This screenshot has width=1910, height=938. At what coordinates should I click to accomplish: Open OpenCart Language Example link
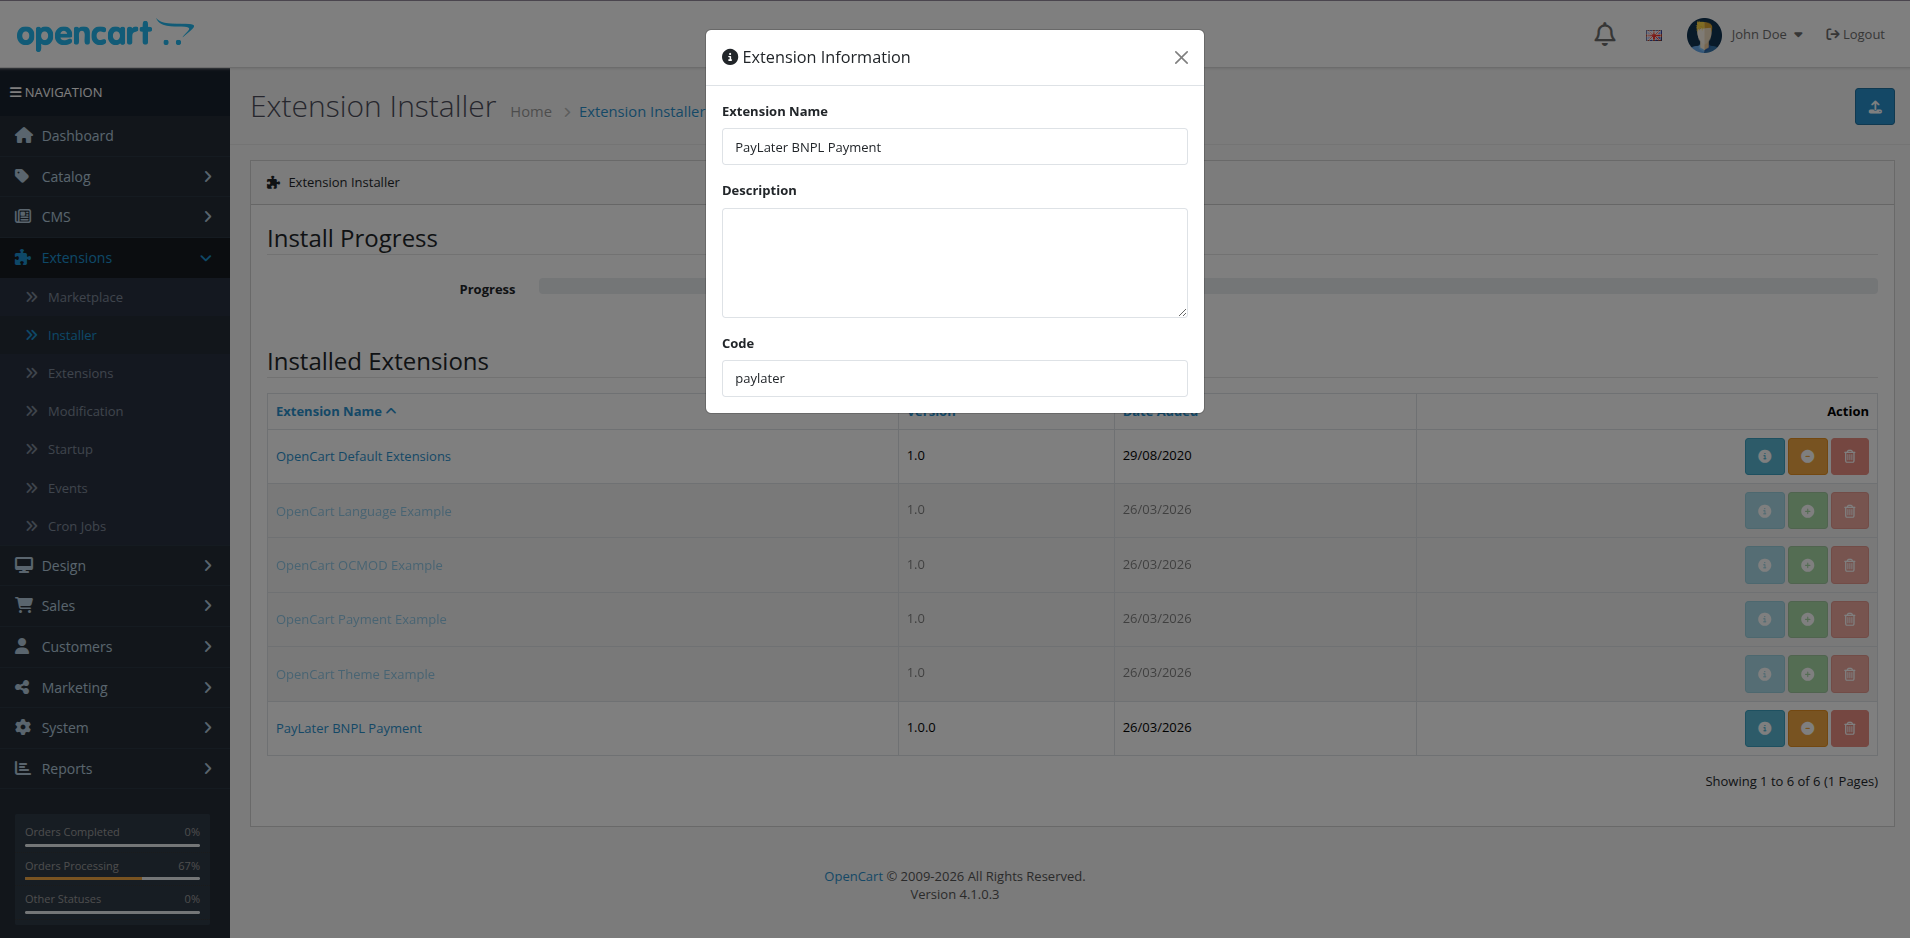click(x=363, y=511)
